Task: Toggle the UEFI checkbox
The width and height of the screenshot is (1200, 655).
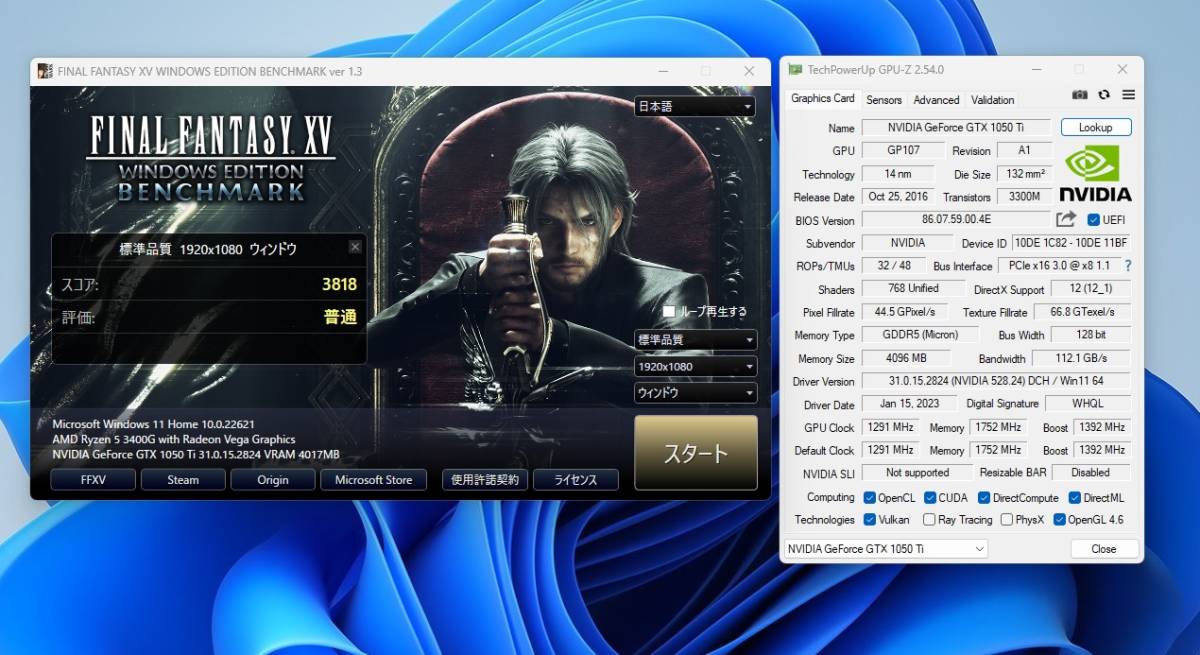Action: pos(1093,220)
